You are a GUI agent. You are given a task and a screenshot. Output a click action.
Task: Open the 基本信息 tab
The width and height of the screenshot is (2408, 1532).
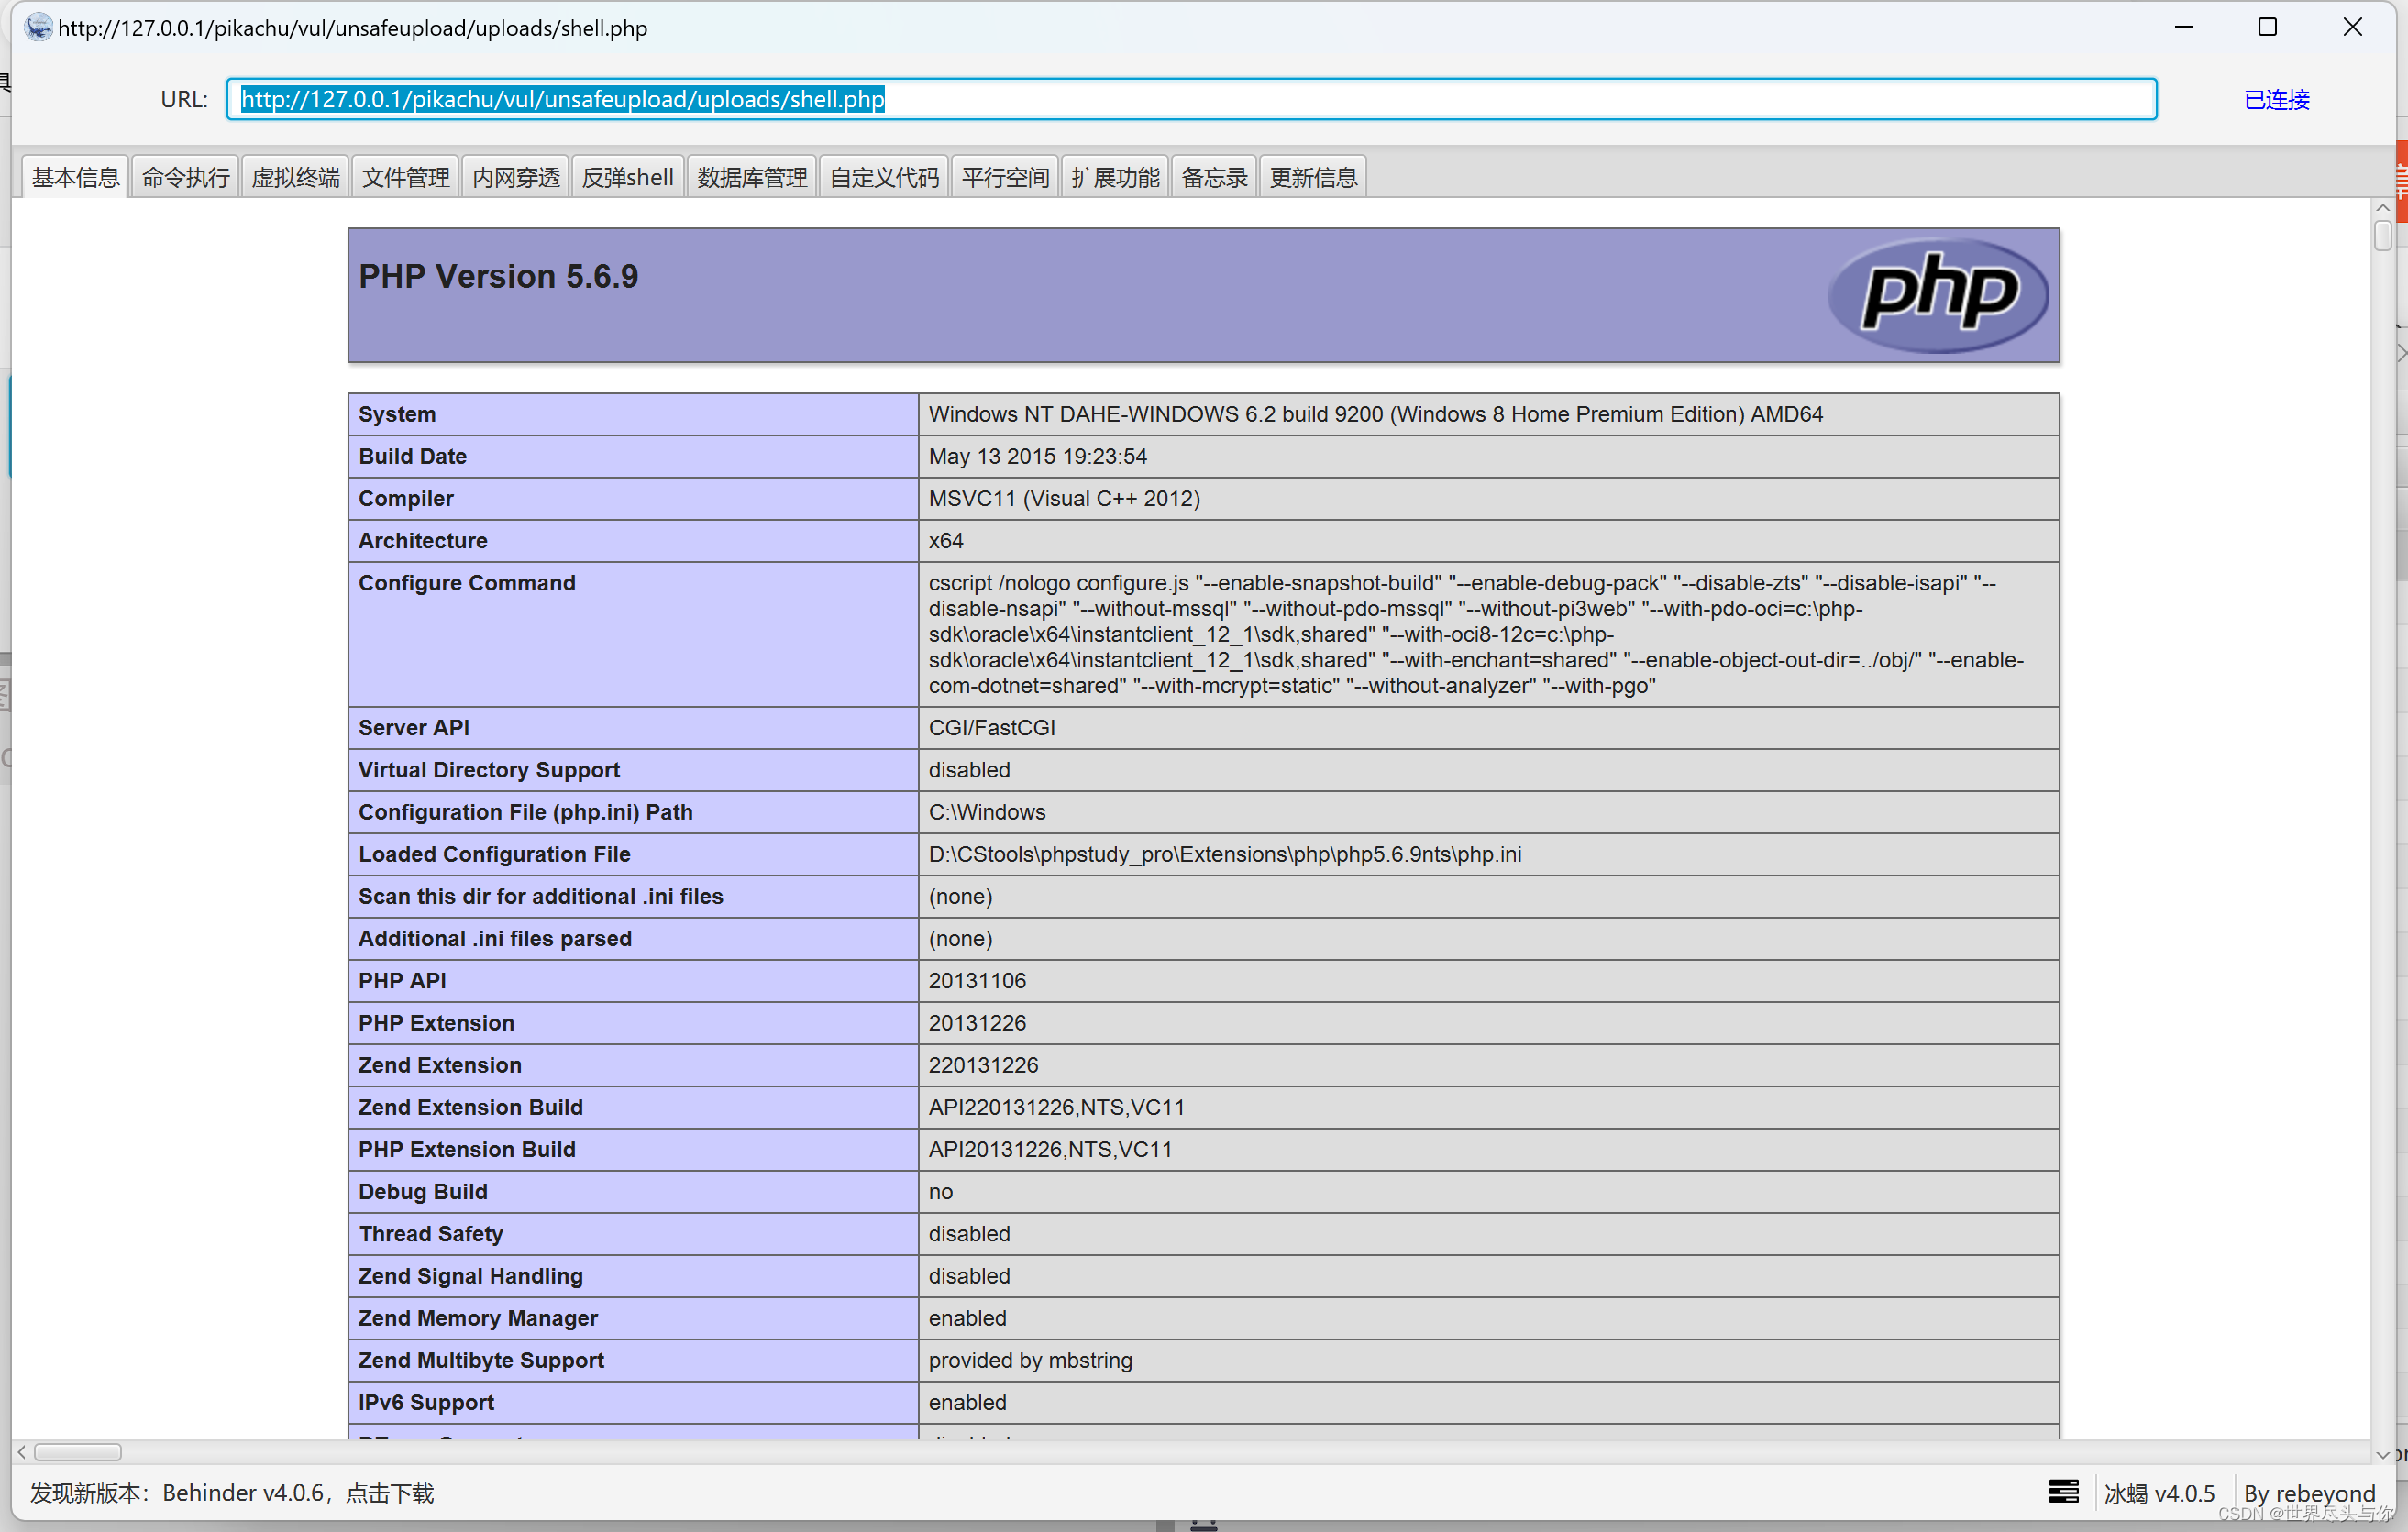(75, 177)
